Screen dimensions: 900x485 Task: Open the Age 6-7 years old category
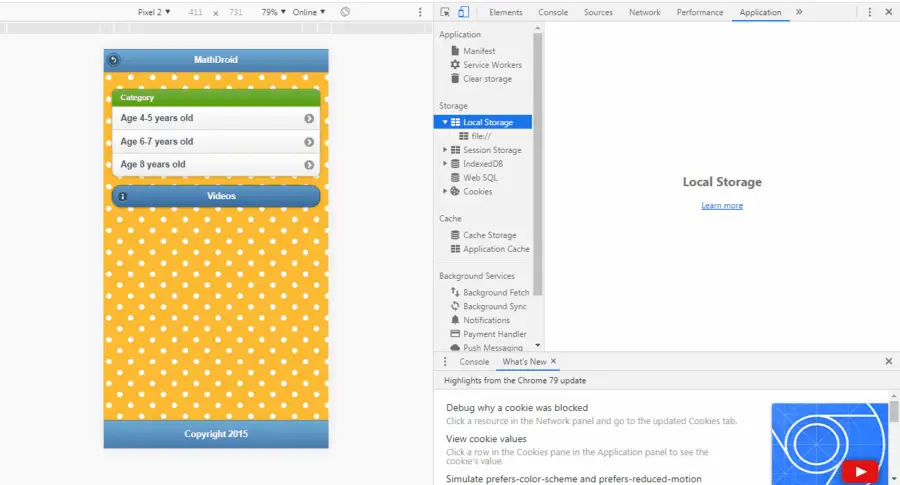[216, 142]
